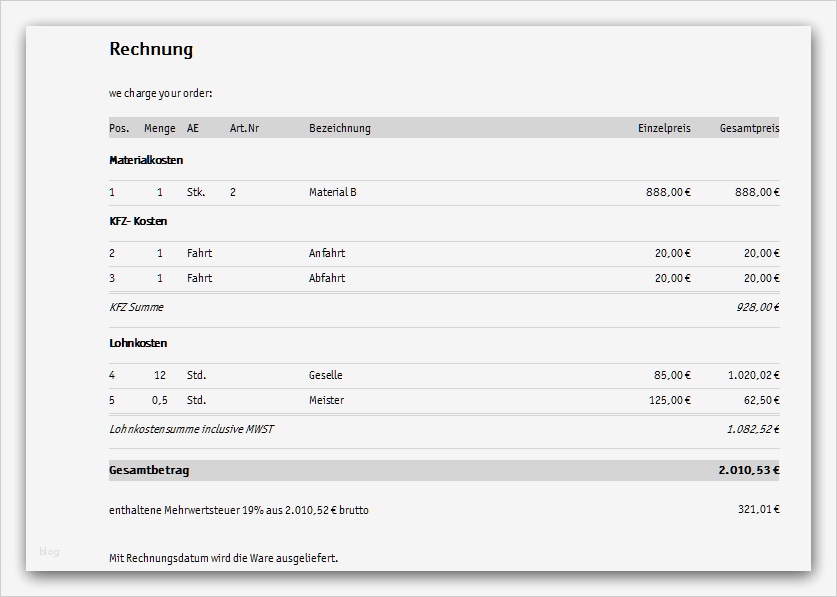
Task: Select the KFZ- Kosten section title
Action: pyautogui.click(x=138, y=221)
